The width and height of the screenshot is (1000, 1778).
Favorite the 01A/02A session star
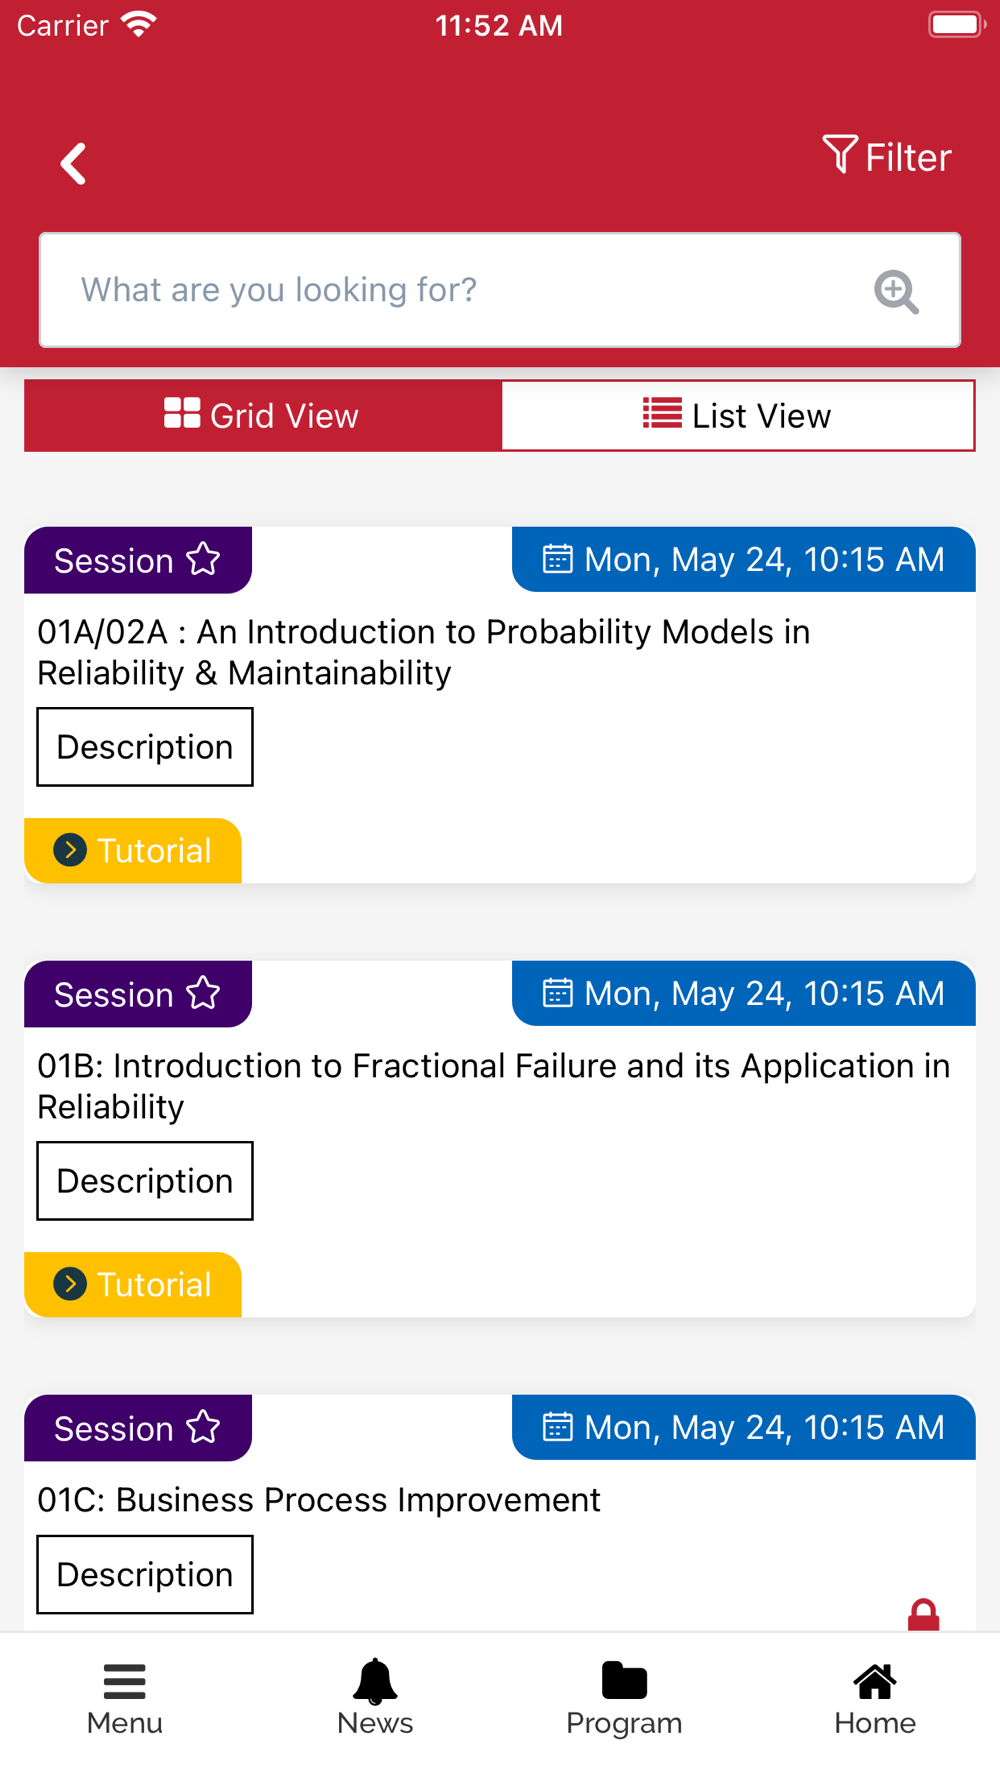coord(204,559)
